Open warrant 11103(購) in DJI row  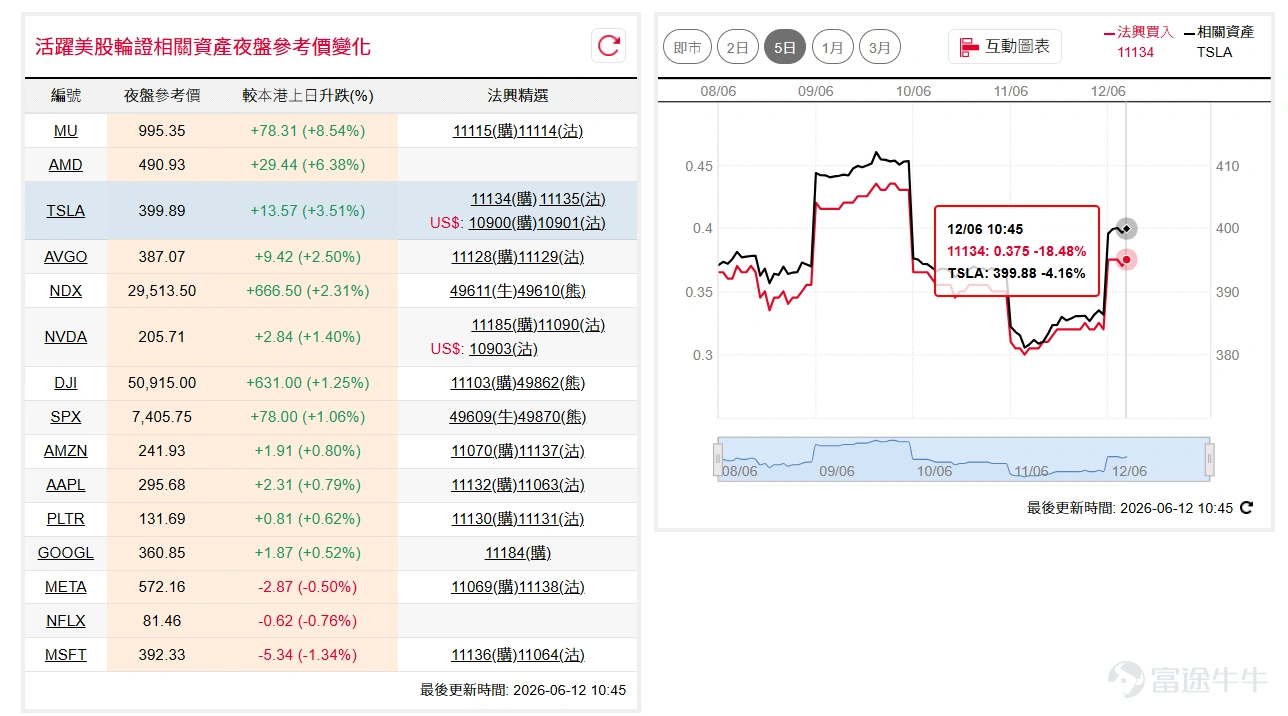(x=484, y=383)
